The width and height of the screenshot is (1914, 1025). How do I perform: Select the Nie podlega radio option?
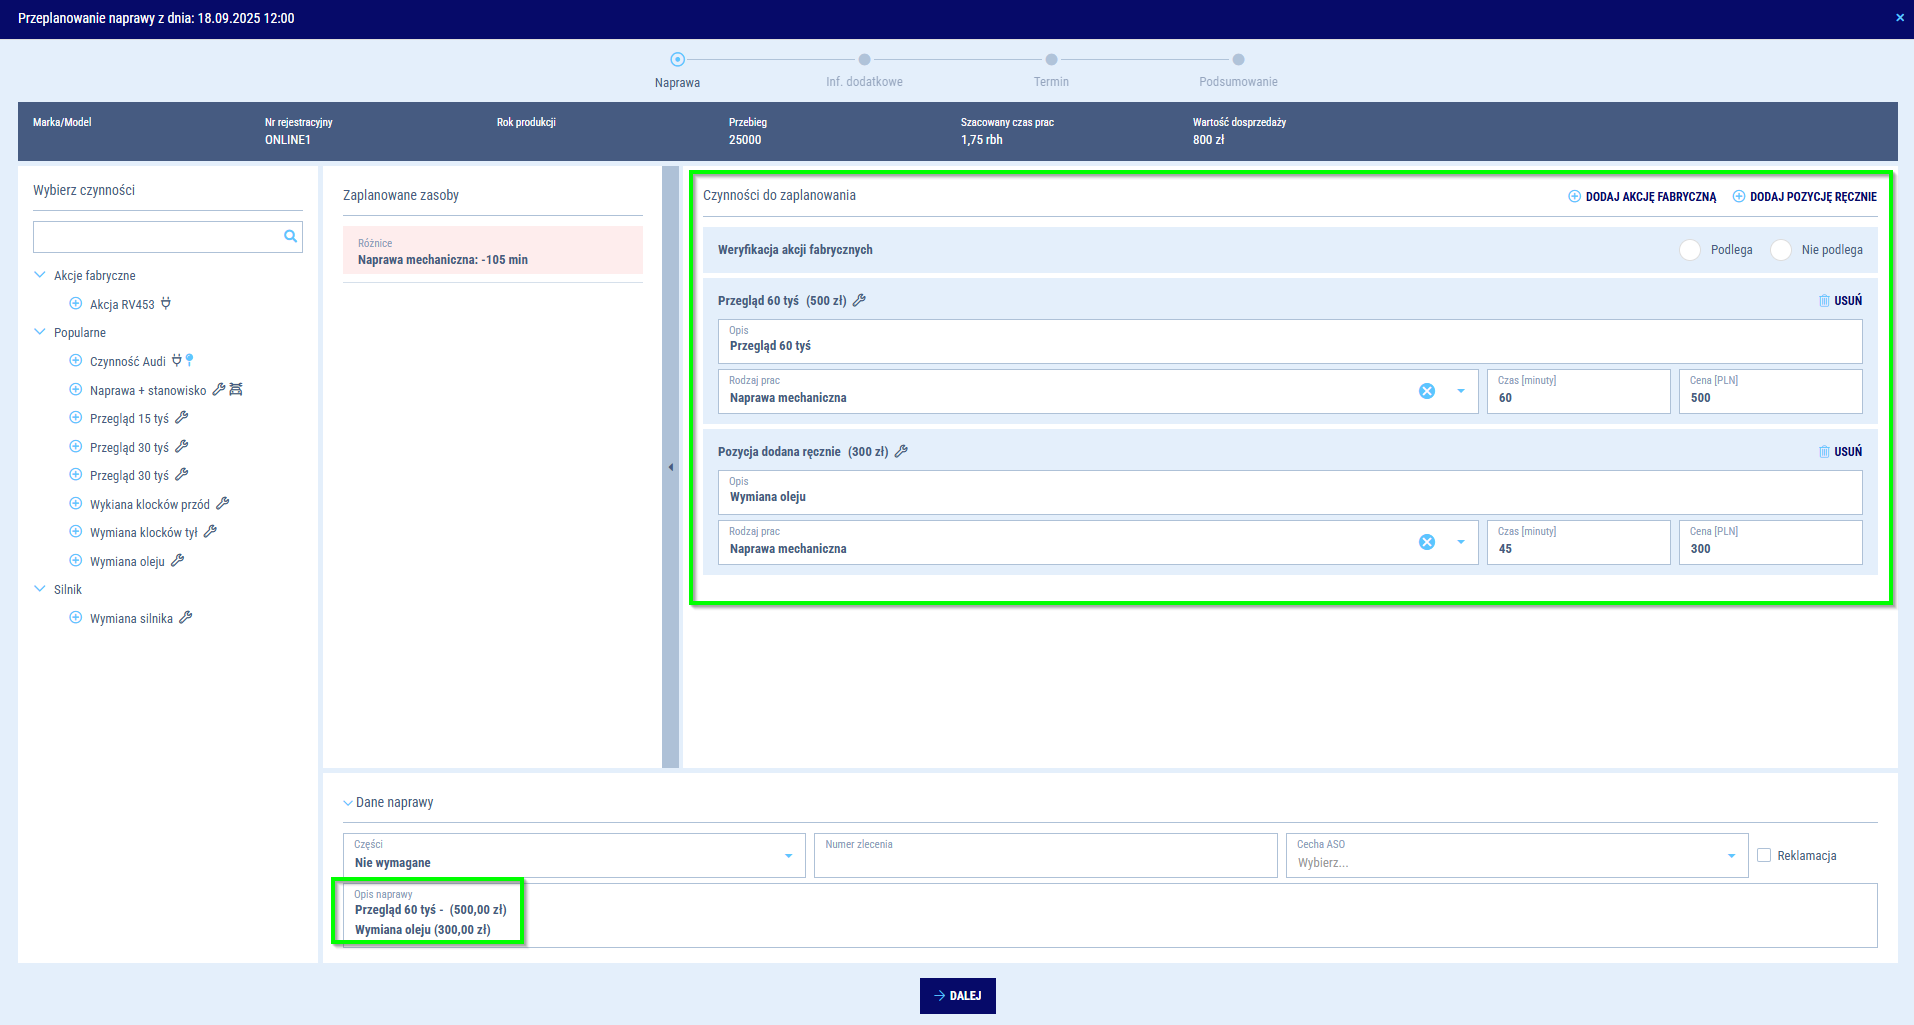[x=1781, y=250]
